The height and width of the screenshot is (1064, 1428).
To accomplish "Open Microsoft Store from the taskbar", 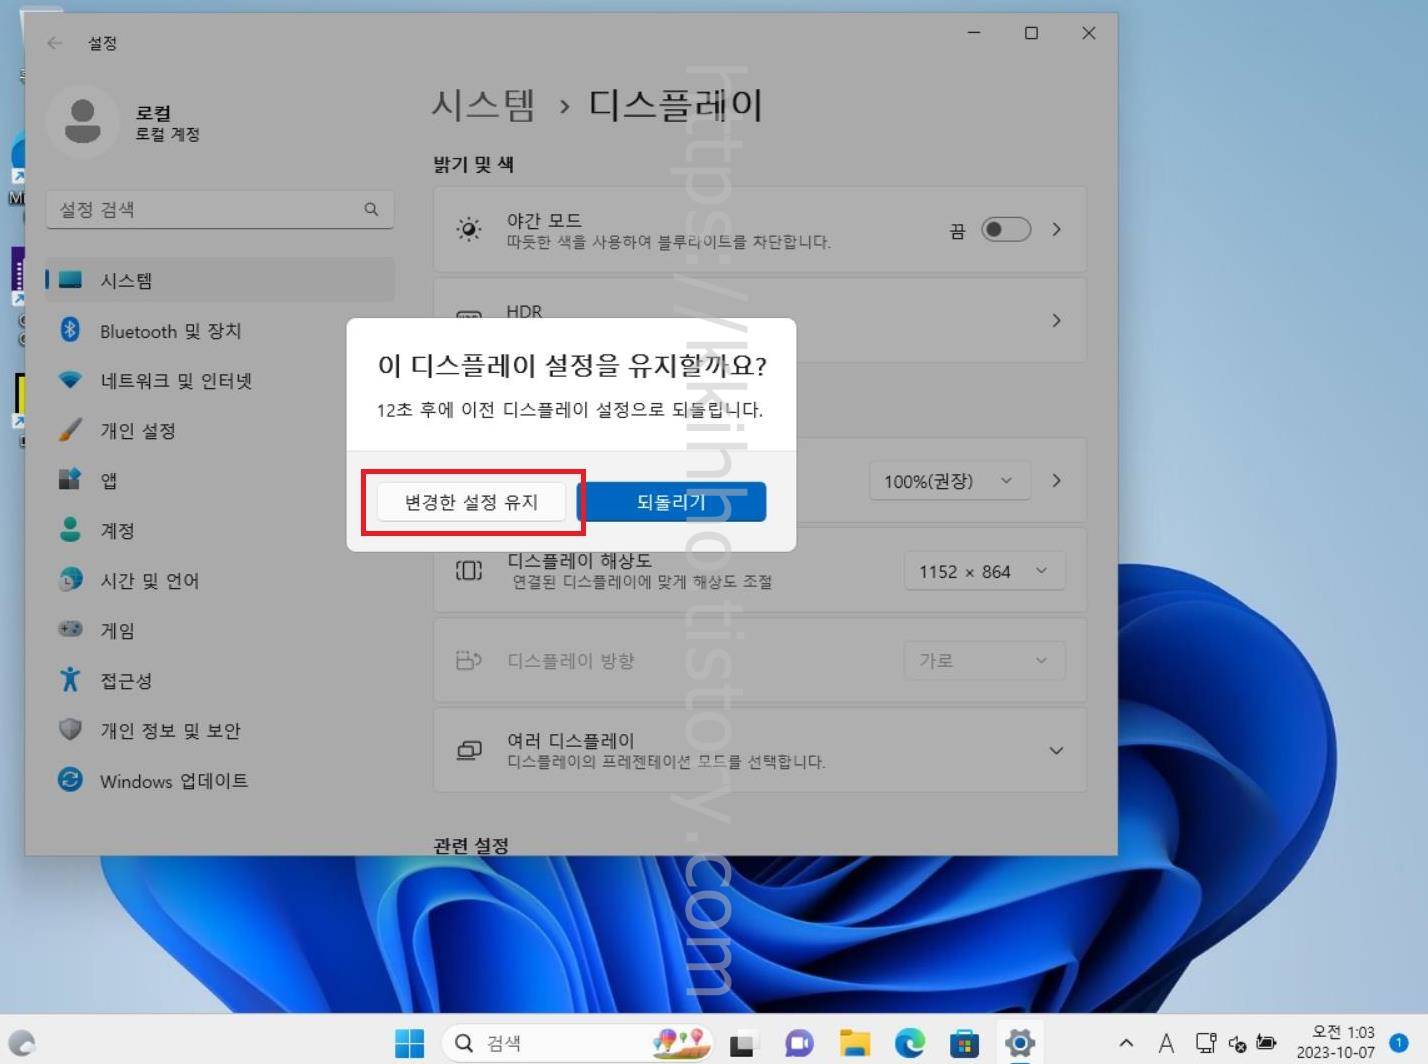I will [964, 1043].
